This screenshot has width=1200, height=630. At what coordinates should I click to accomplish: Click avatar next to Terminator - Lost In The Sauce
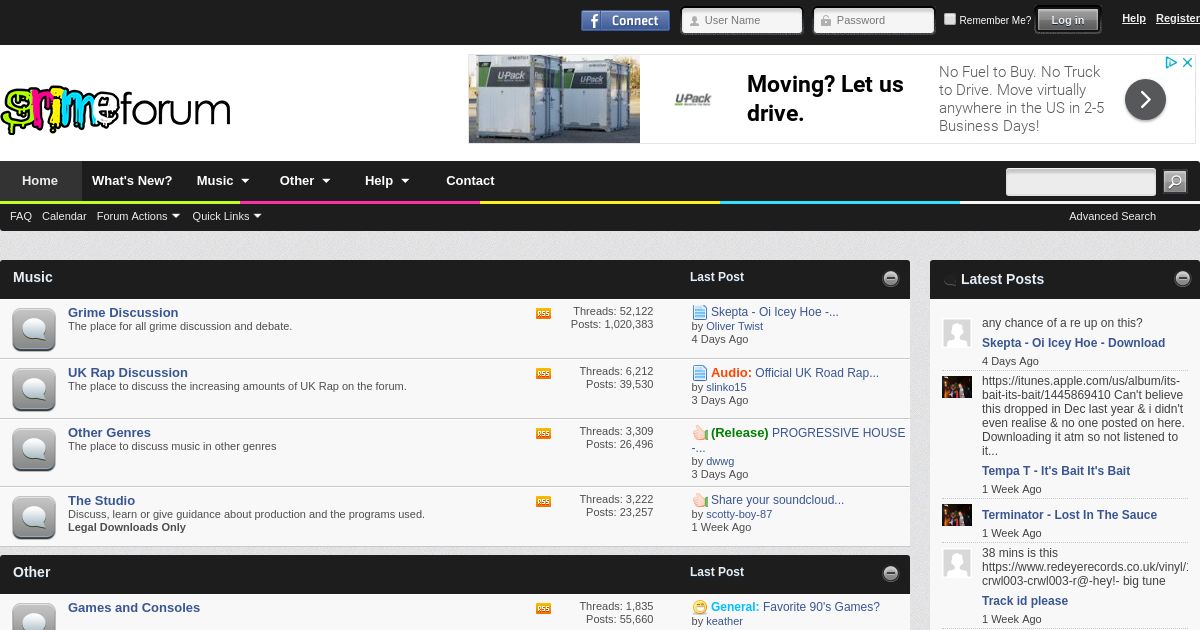tap(957, 515)
